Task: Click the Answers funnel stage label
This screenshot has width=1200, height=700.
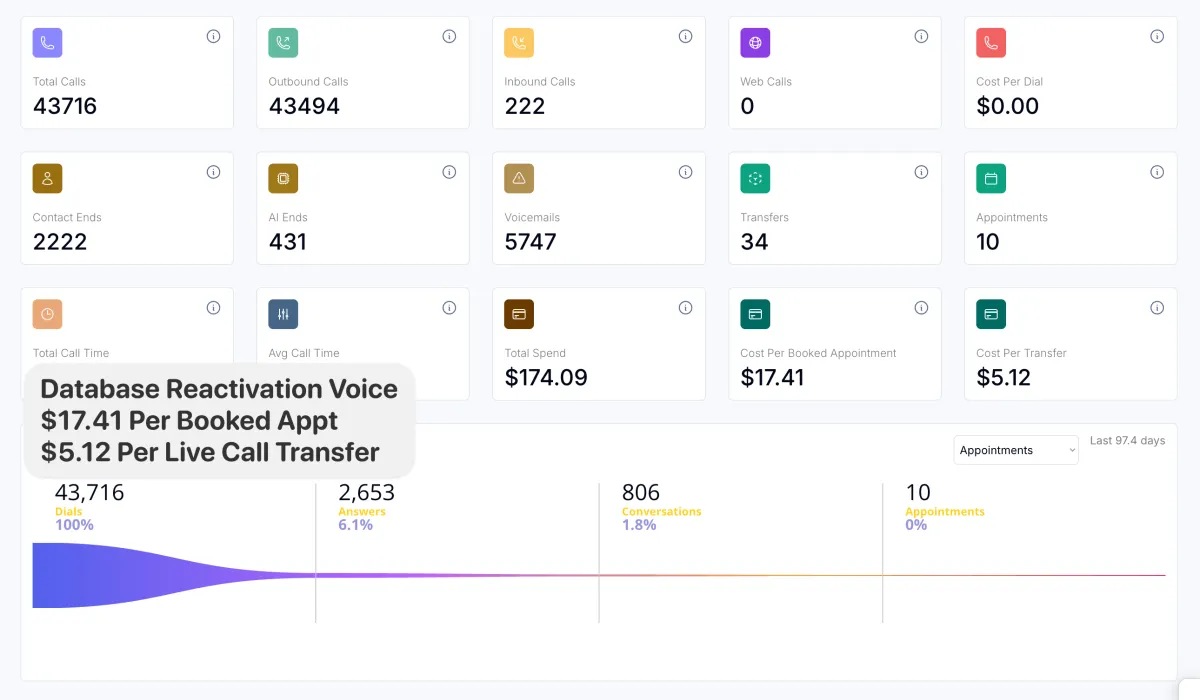Action: coord(362,512)
